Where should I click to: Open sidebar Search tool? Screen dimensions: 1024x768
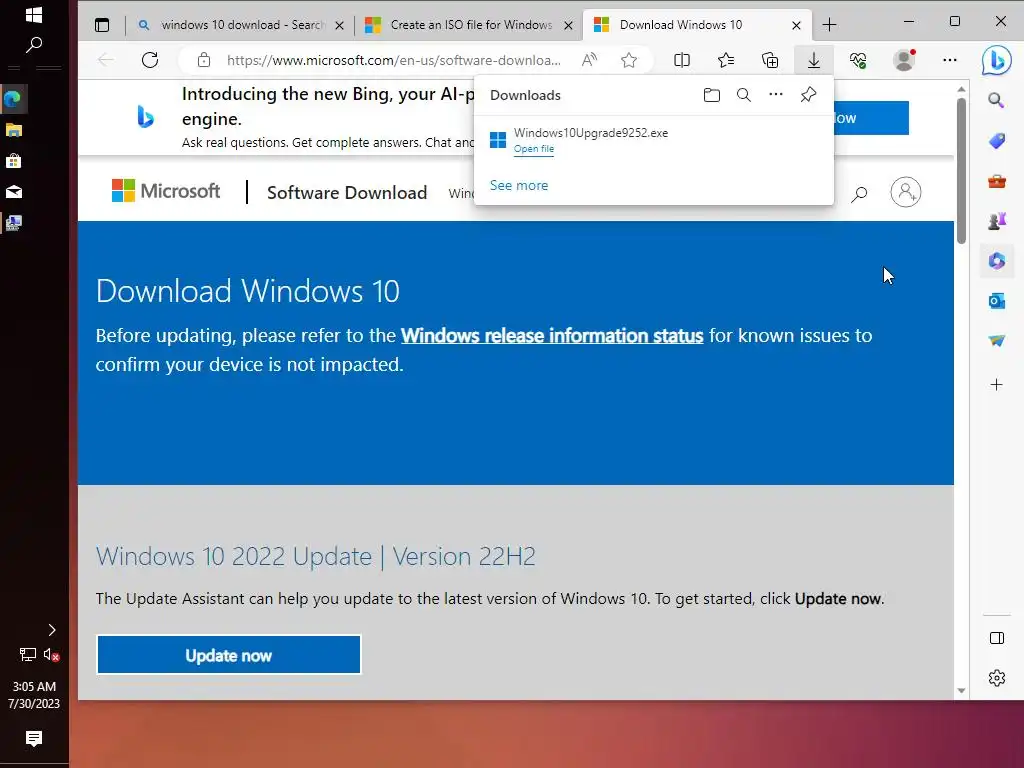(x=996, y=100)
